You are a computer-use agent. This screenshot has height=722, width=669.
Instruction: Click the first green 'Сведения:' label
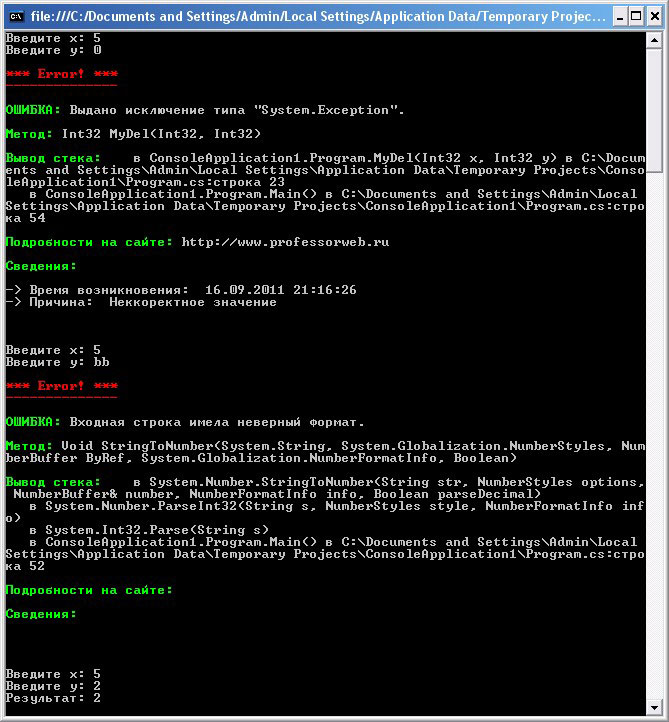41,266
